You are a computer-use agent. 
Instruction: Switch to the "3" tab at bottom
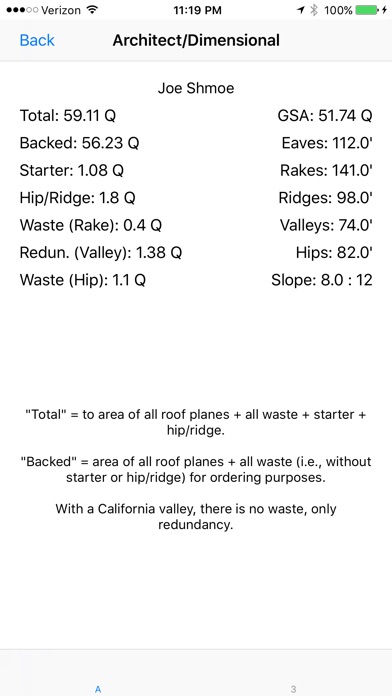[x=293, y=689]
